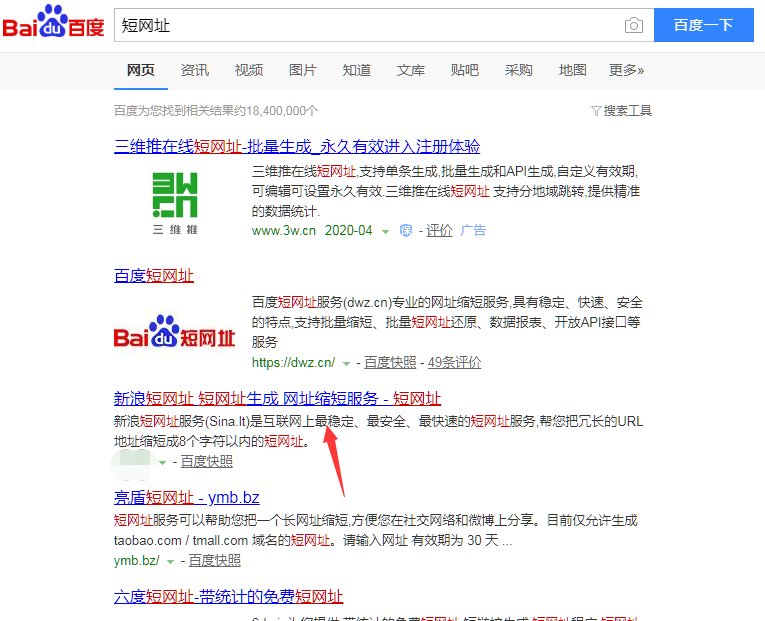Click the 广告 ad label
The width and height of the screenshot is (765, 621).
pyautogui.click(x=473, y=230)
